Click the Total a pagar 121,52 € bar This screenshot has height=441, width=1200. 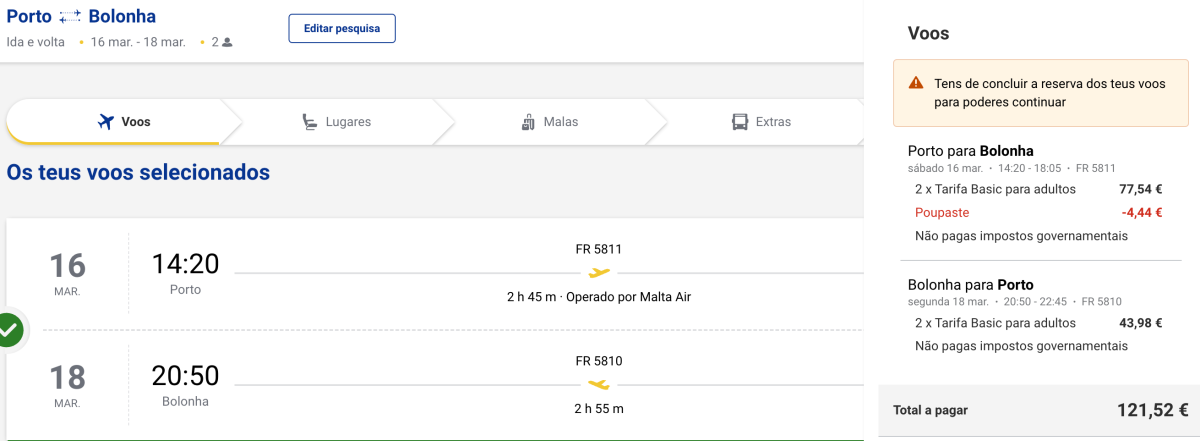coord(1038,410)
